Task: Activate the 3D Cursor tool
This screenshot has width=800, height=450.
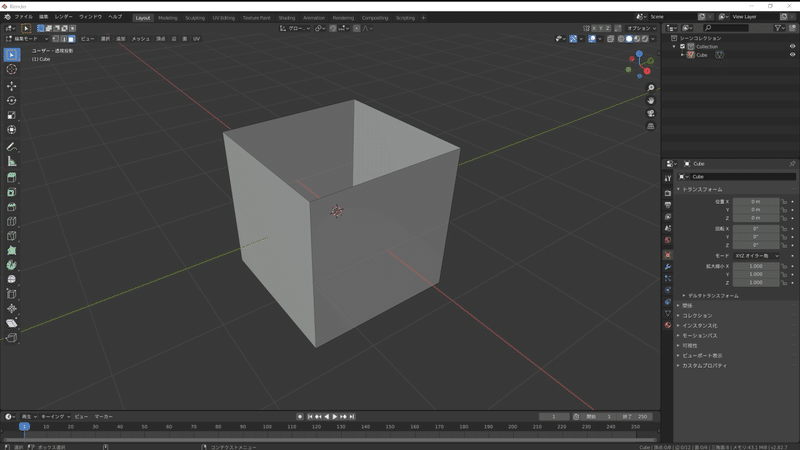Action: [x=12, y=69]
